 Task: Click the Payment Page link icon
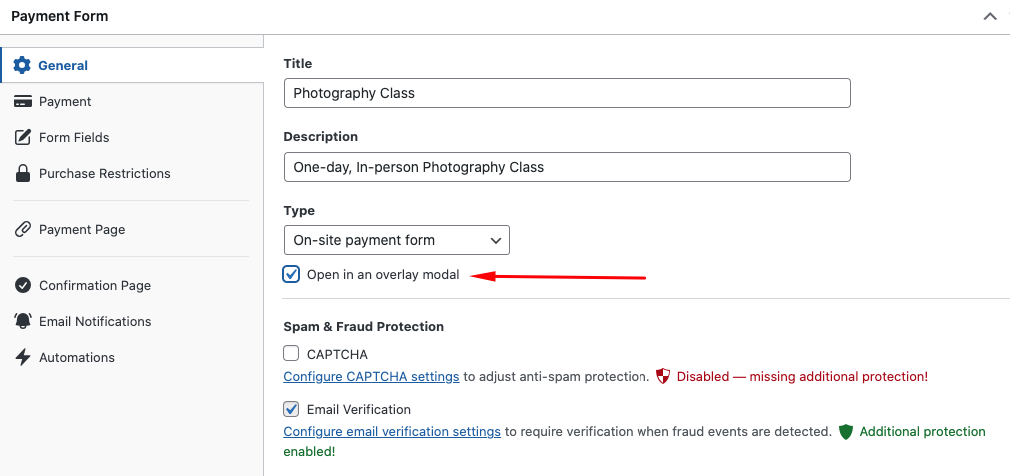(22, 229)
